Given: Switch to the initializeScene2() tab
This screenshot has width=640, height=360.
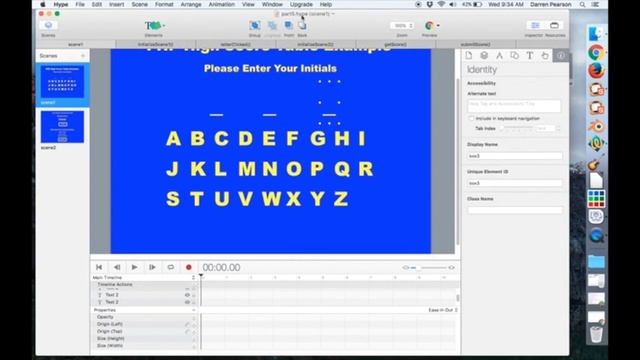Looking at the screenshot, I should tap(316, 44).
